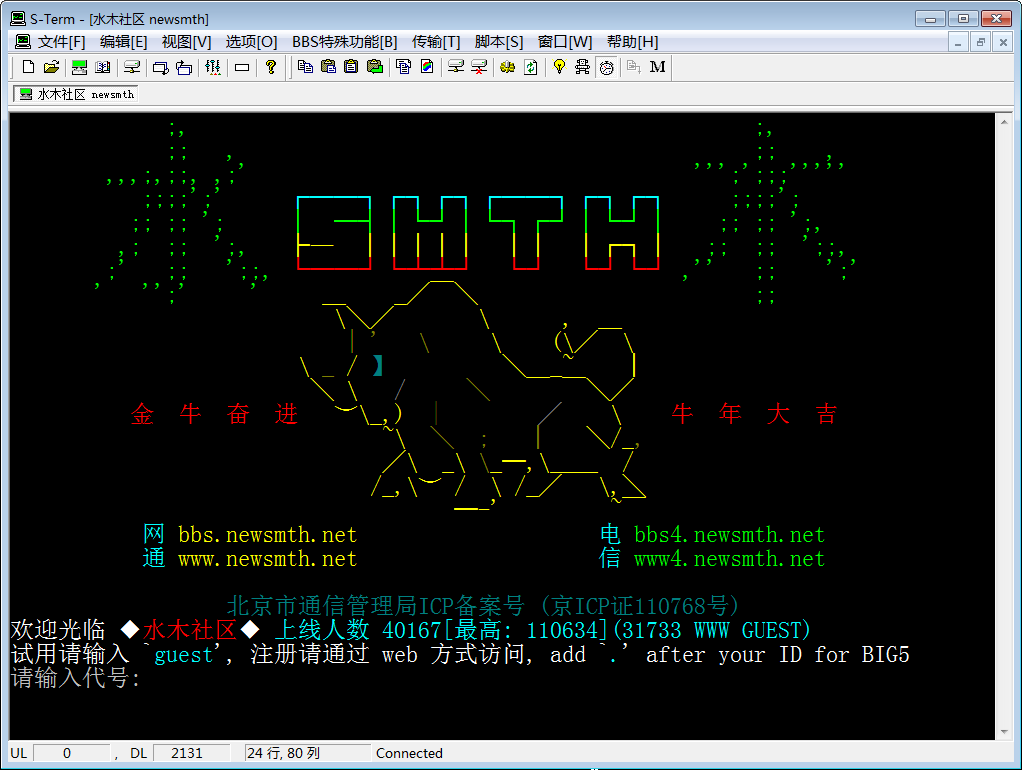The width and height of the screenshot is (1022, 770).
Task: Click the 24 行, 80 列 status field
Action: pyautogui.click(x=307, y=753)
